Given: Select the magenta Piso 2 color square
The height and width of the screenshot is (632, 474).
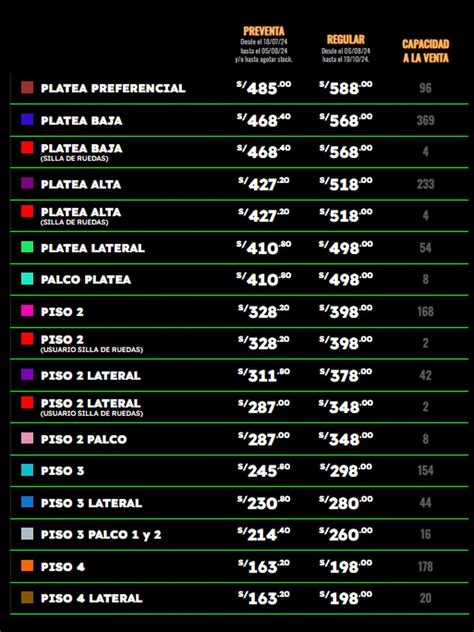Looking at the screenshot, I should (x=27, y=311).
